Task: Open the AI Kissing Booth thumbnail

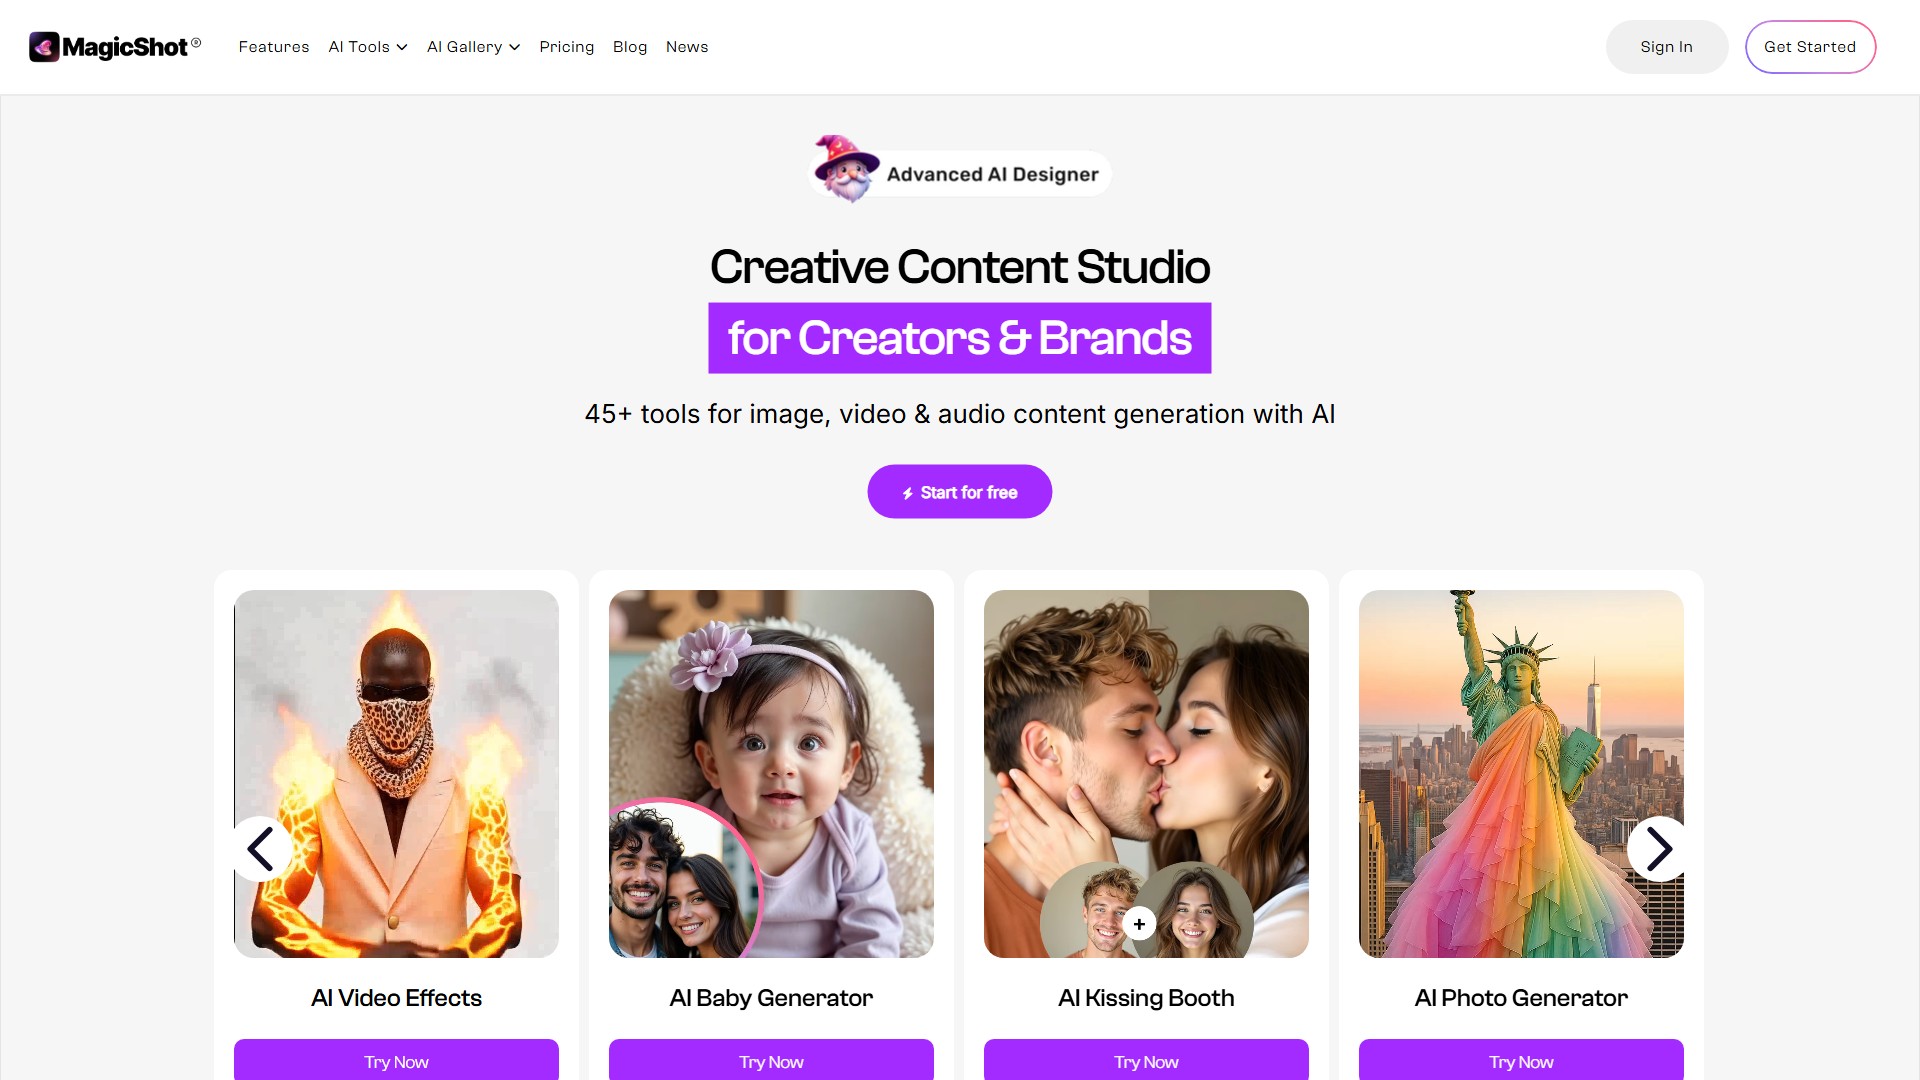Action: [1146, 774]
